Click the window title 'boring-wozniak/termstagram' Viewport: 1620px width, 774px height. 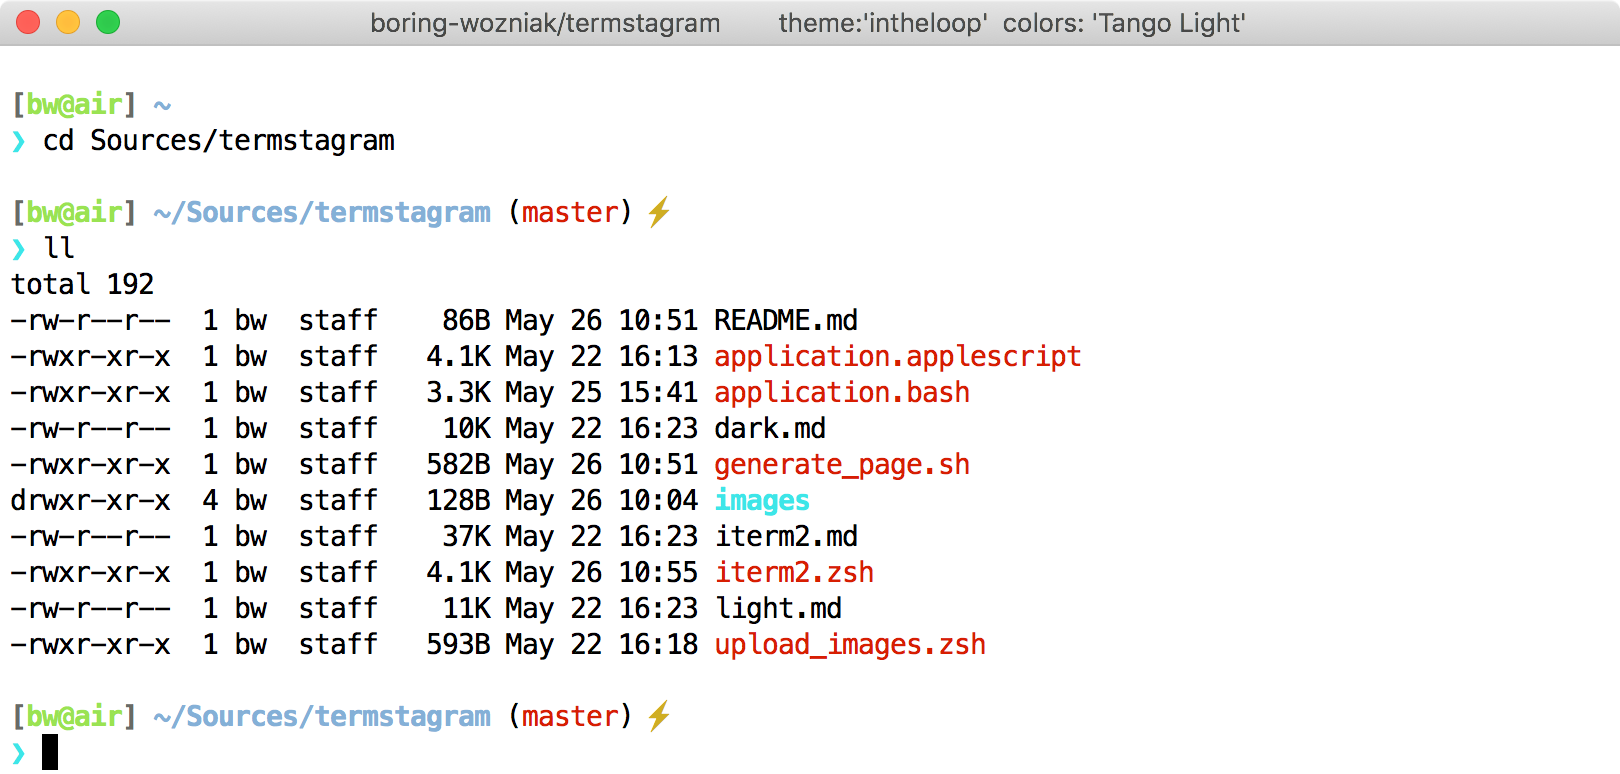point(545,23)
